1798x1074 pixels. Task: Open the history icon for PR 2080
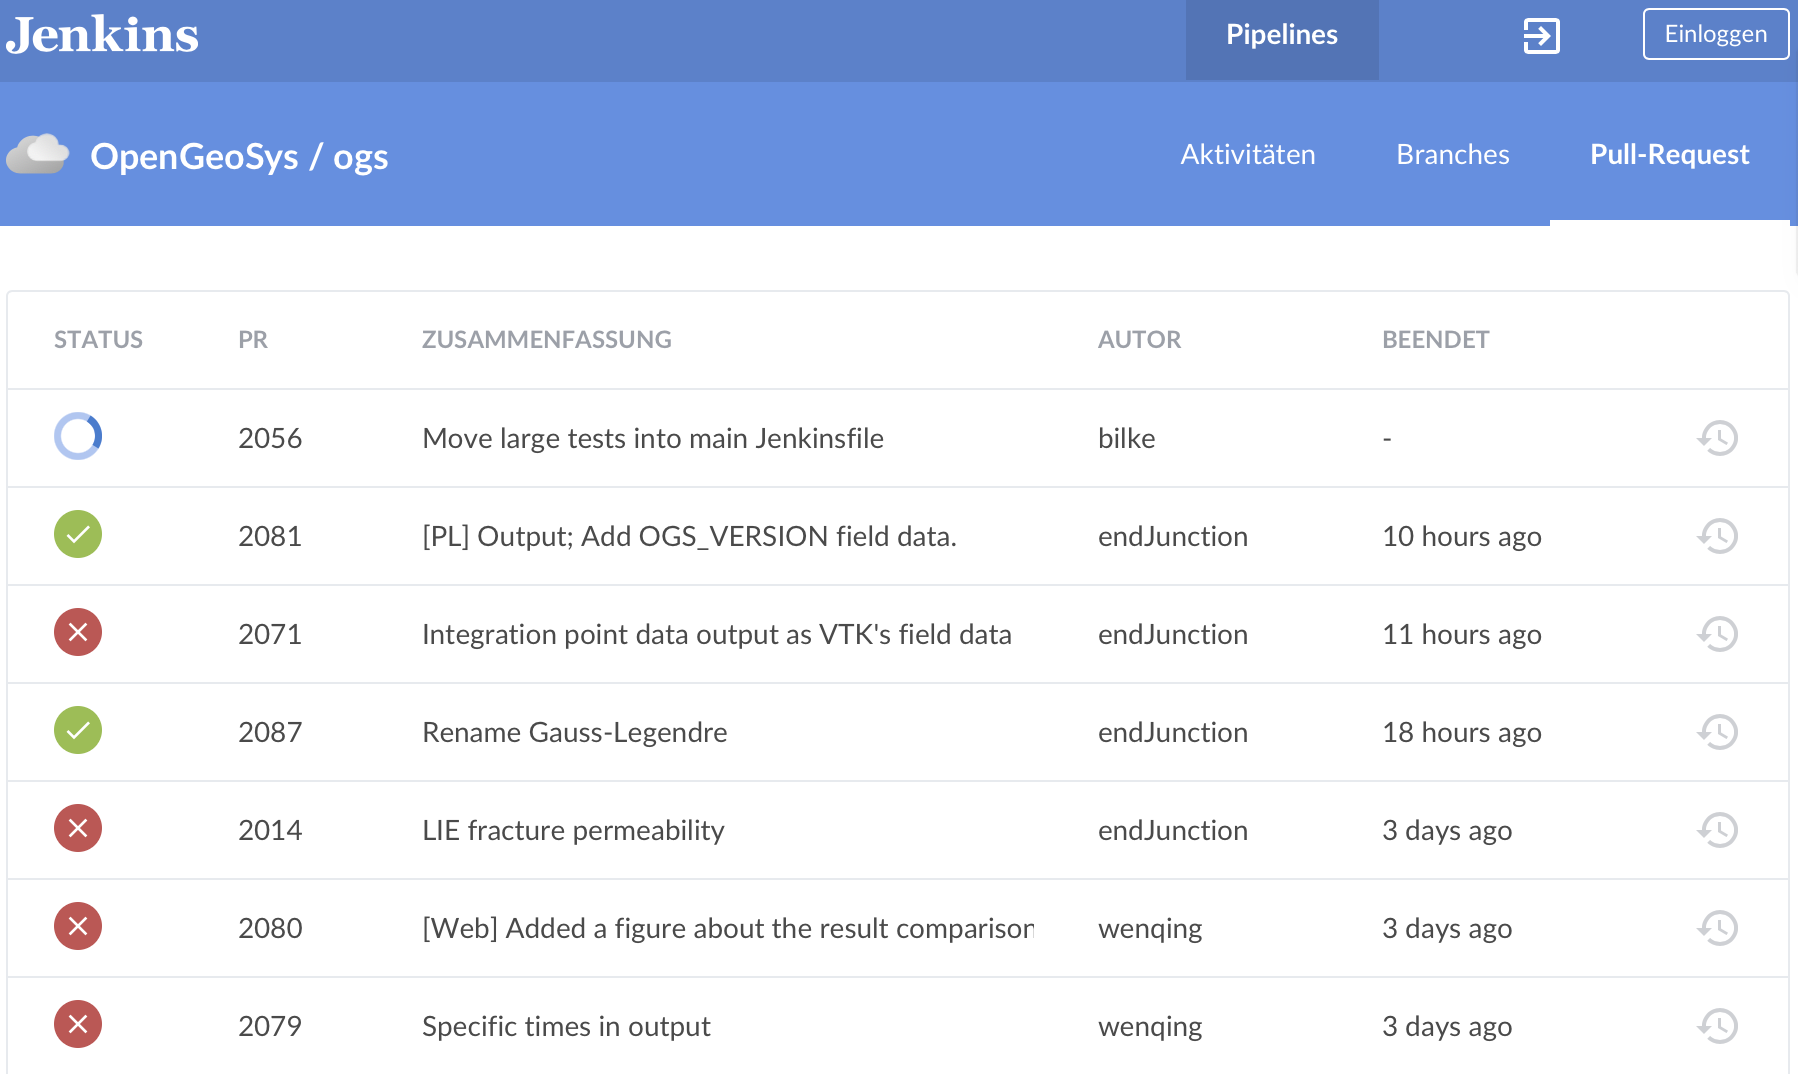(1717, 927)
